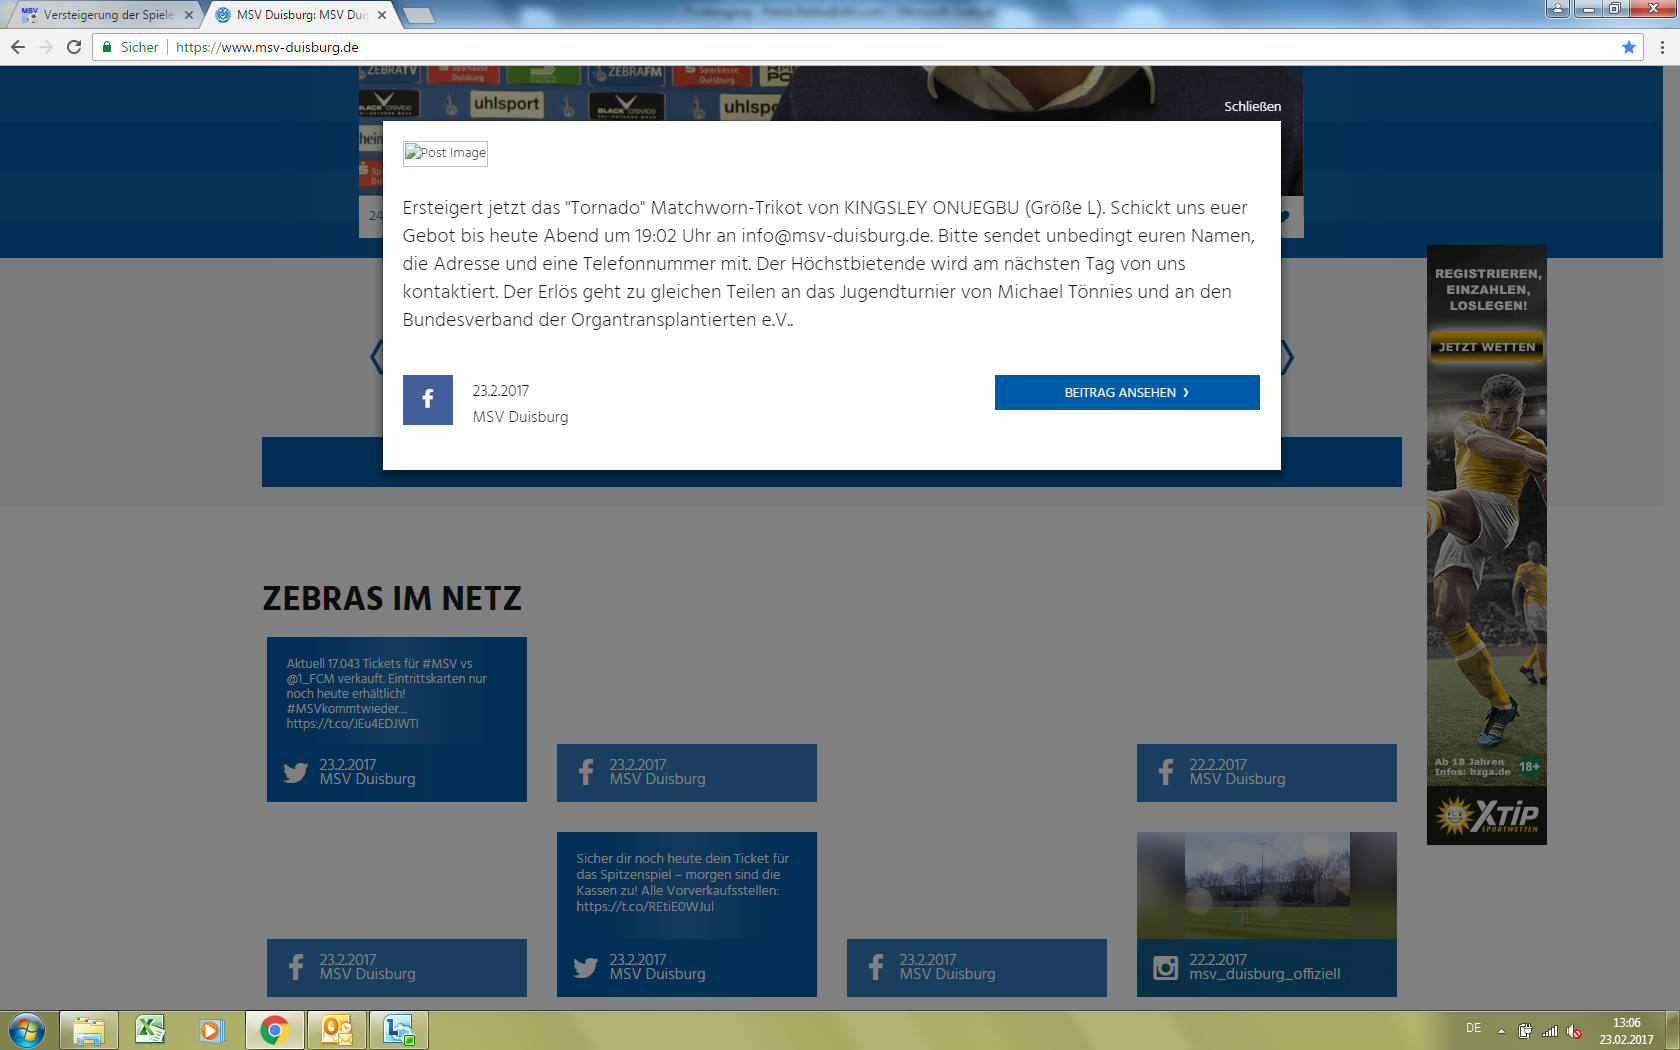
Task: Open Excel from the taskbar
Action: point(150,1030)
